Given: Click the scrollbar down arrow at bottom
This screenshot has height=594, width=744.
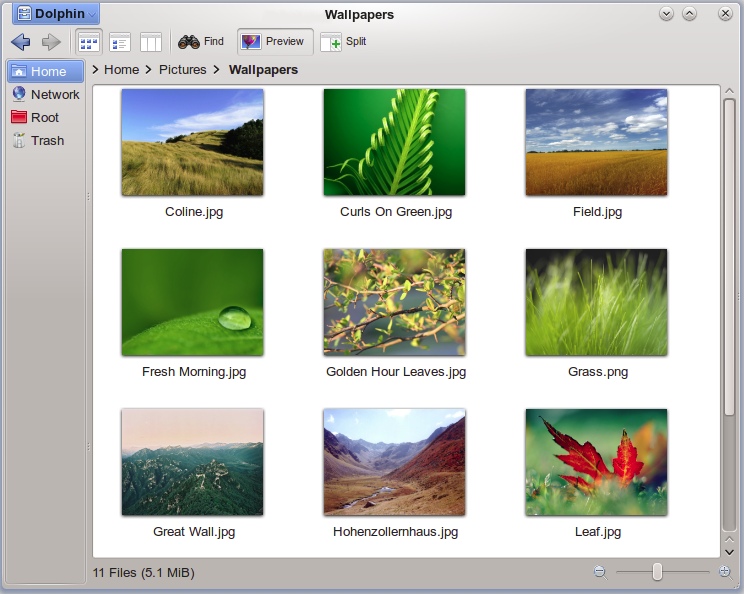Looking at the screenshot, I should tap(729, 552).
